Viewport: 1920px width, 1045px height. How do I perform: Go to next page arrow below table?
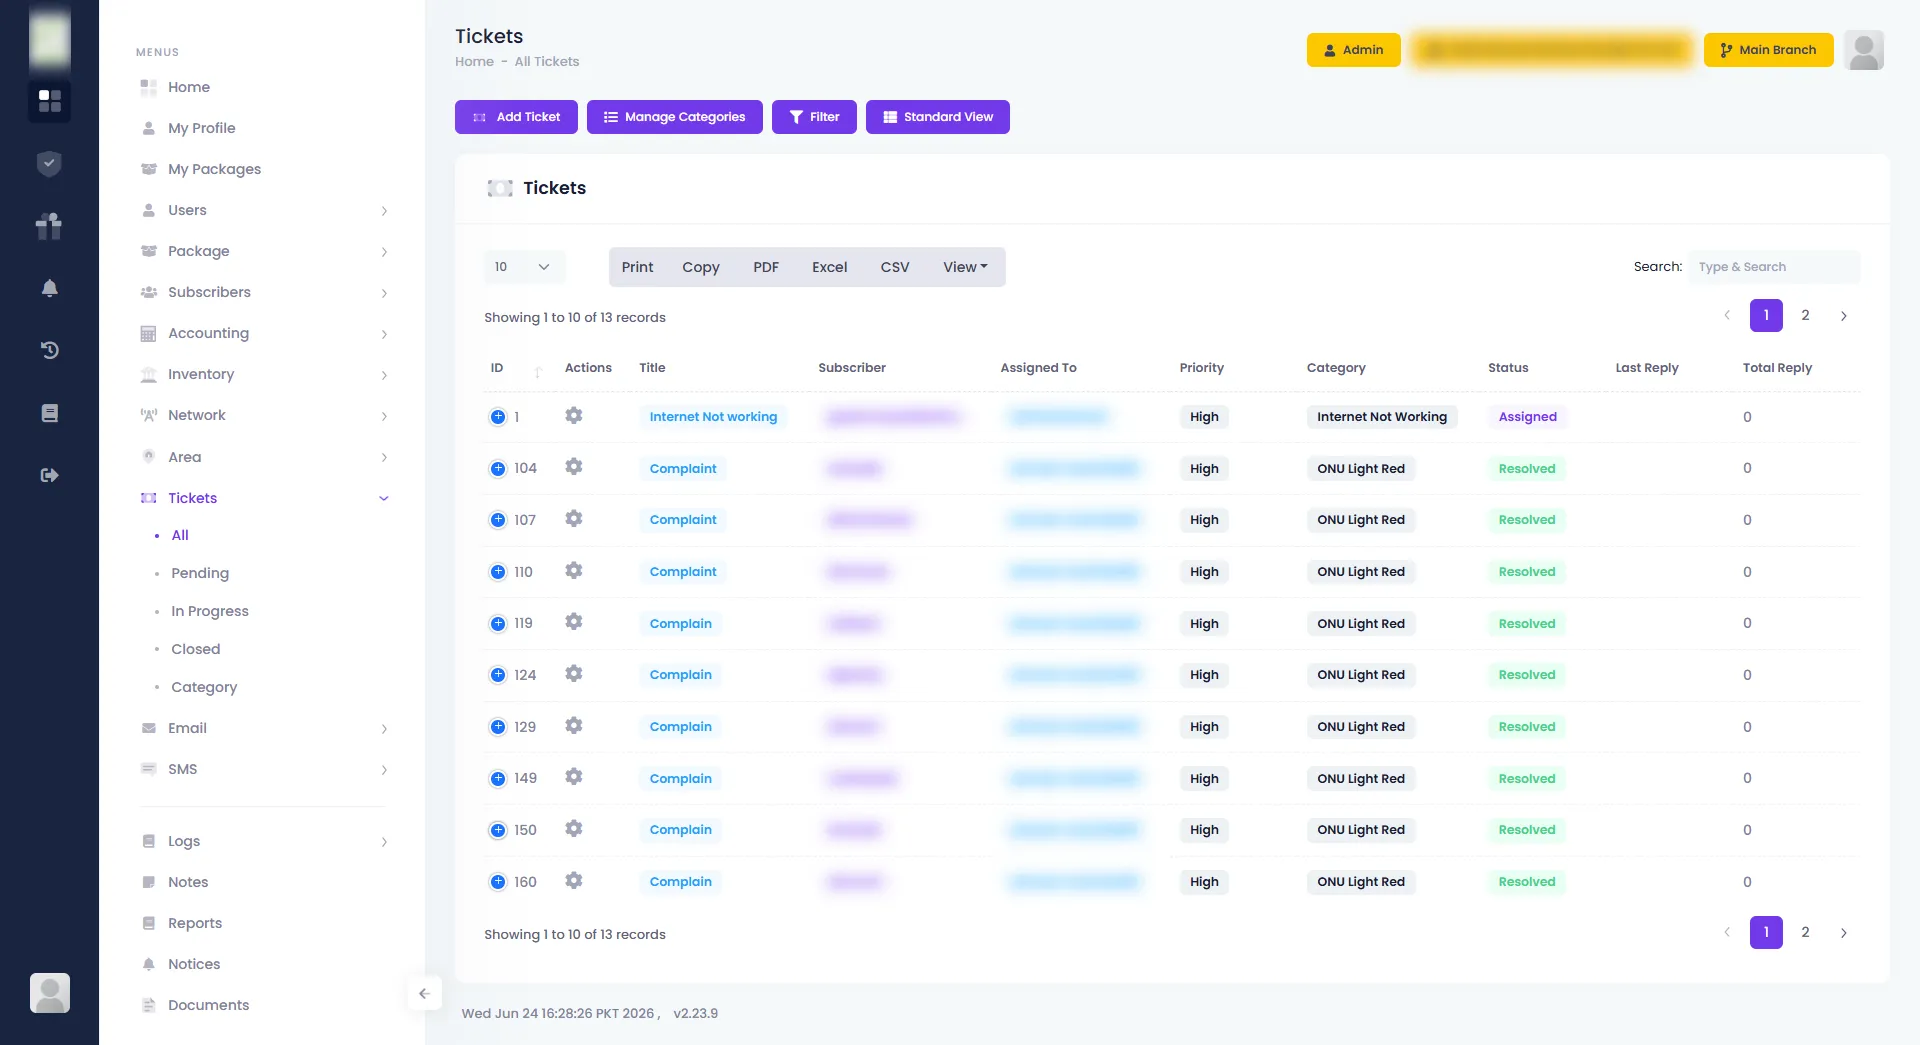point(1843,933)
